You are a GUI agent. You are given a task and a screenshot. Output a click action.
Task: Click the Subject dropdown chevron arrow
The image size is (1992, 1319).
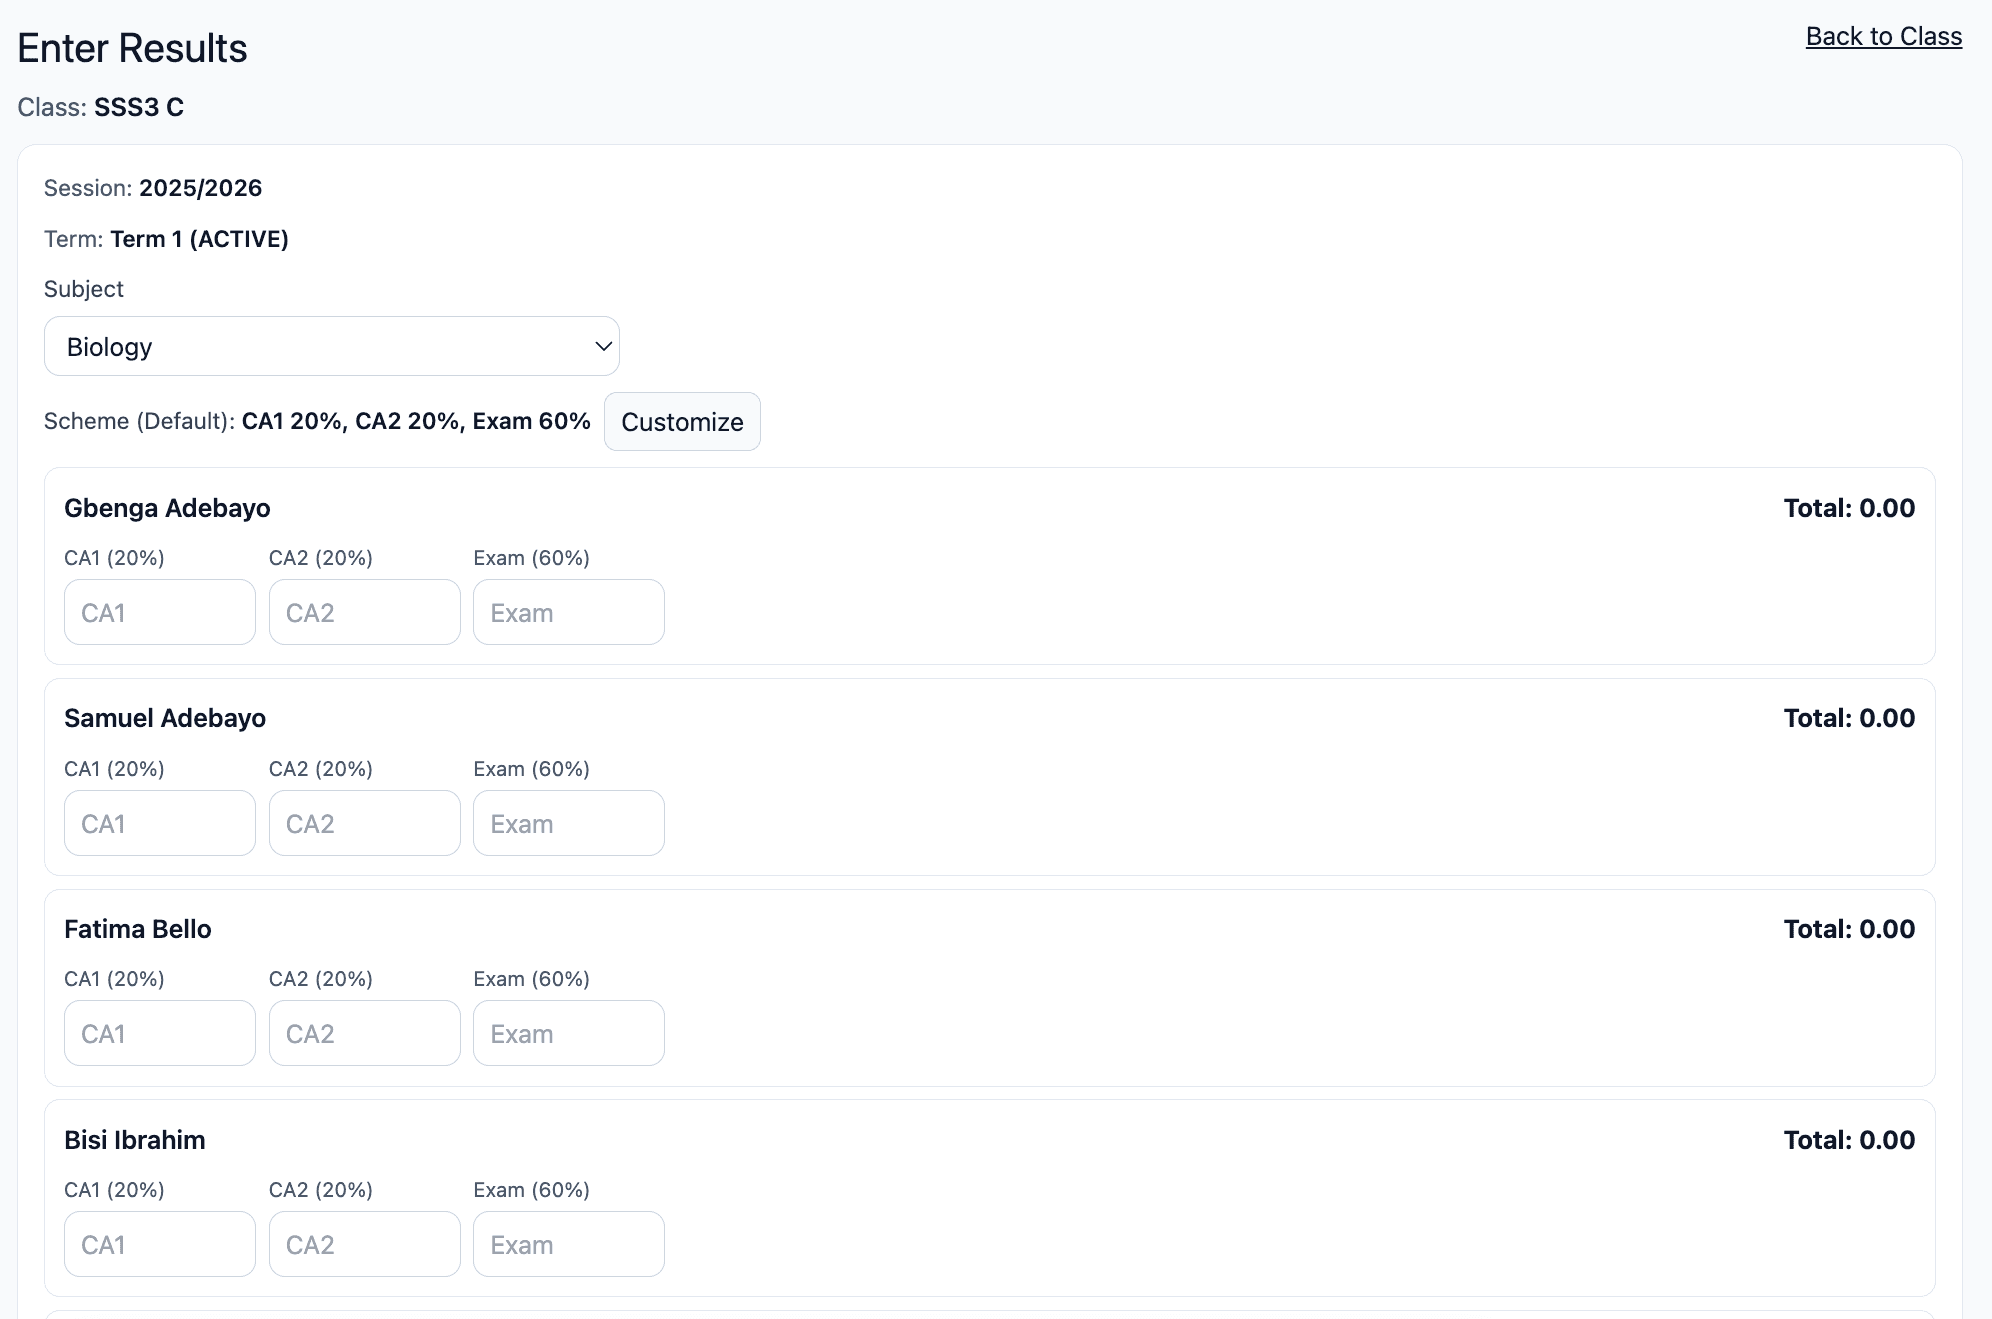click(x=603, y=346)
